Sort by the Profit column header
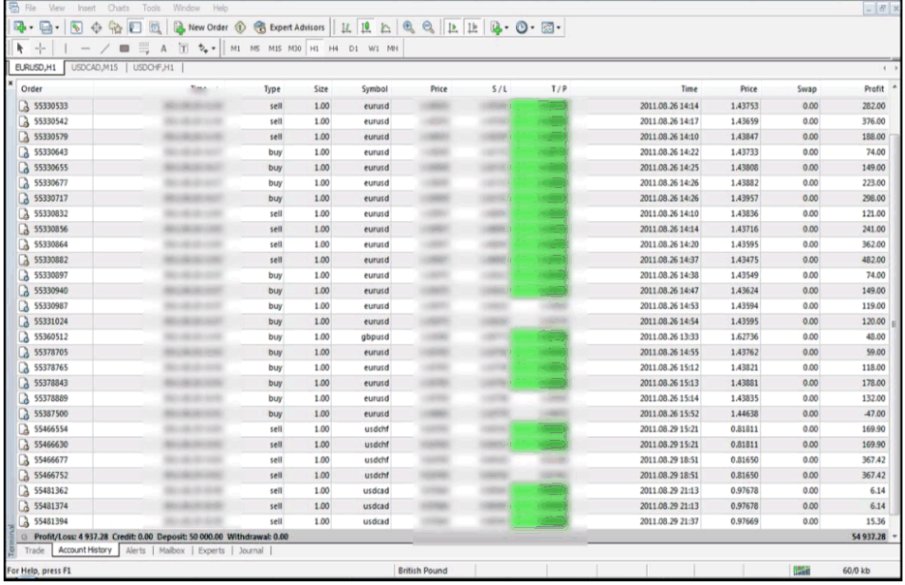905x585 pixels. (x=874, y=89)
